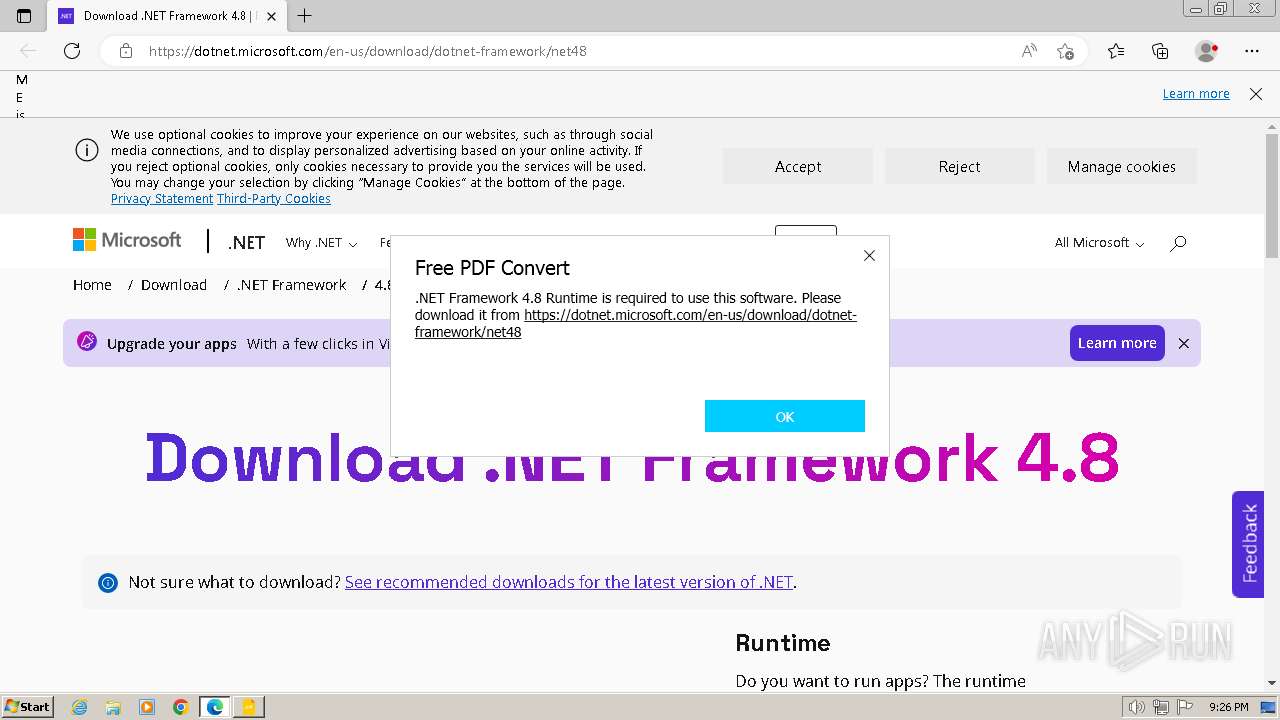This screenshot has width=1280, height=720.
Task: Click Learn more in top notification bar
Action: 1196,93
